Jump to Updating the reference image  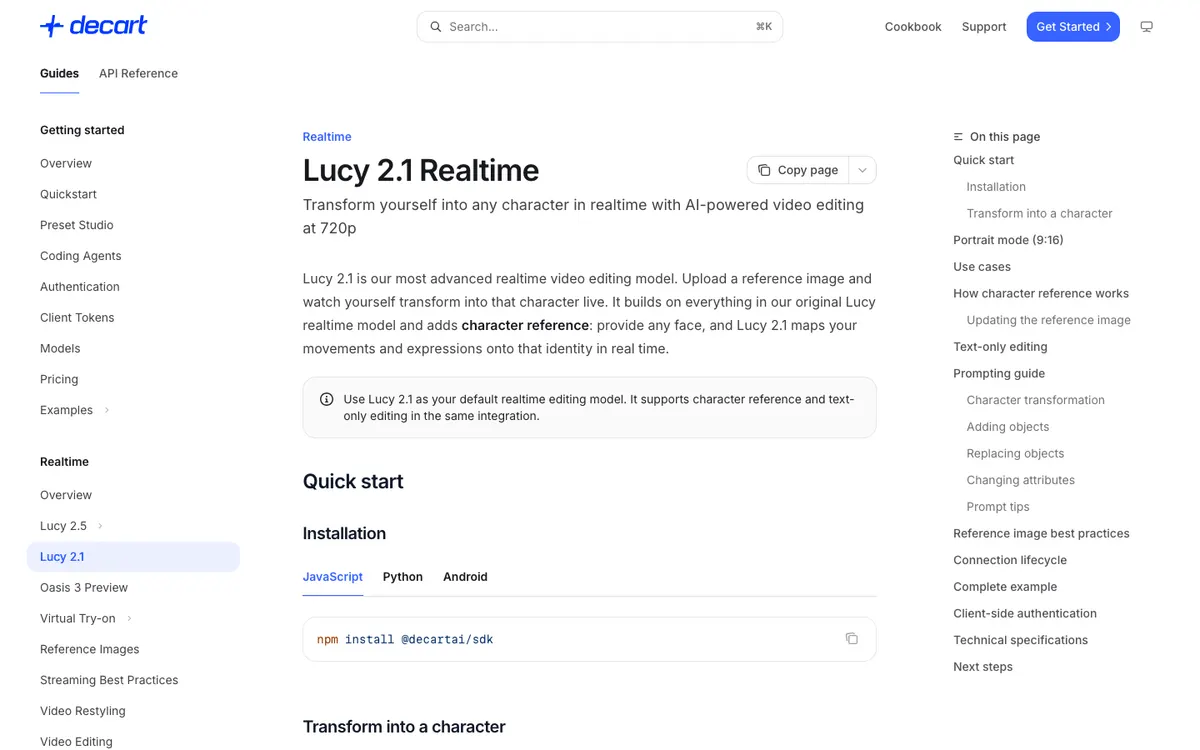click(1048, 320)
